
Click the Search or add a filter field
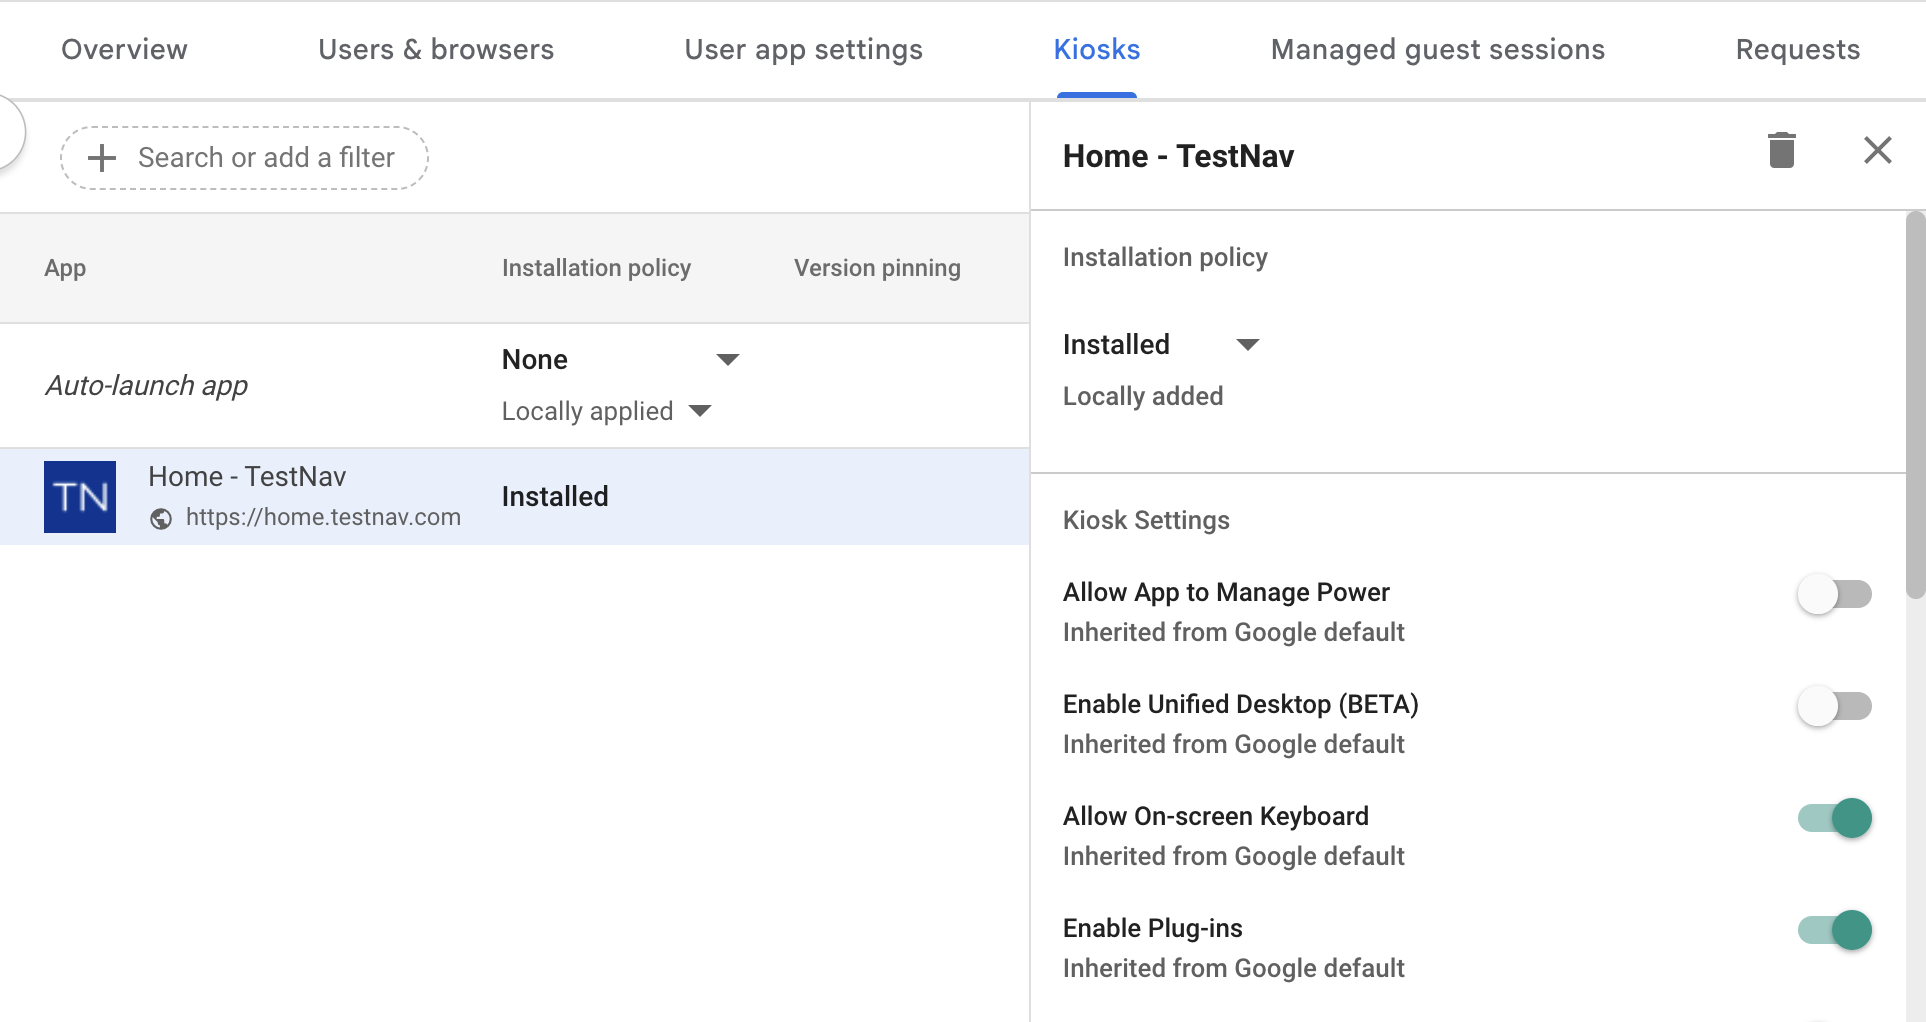click(x=266, y=158)
